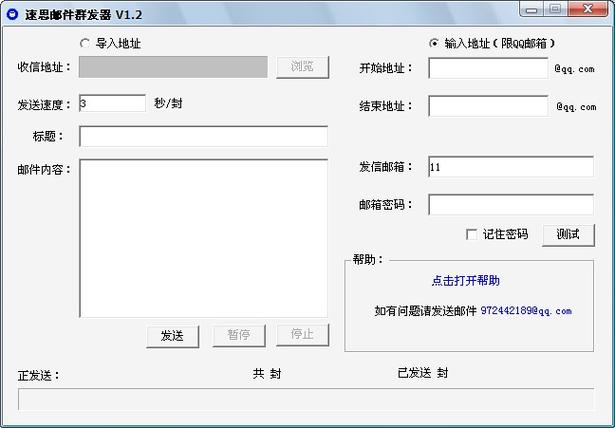Minimize the 速思邮件群发器 window

tap(531, 9)
